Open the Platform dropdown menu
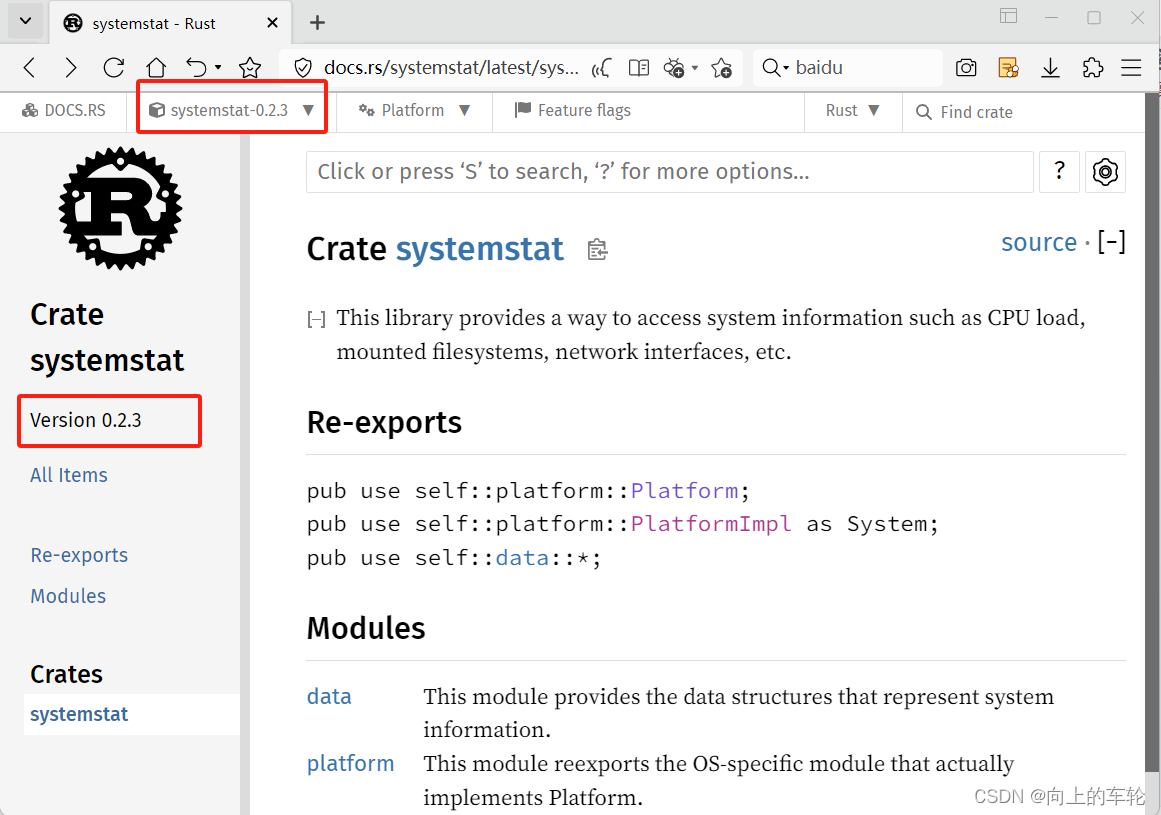 [414, 111]
